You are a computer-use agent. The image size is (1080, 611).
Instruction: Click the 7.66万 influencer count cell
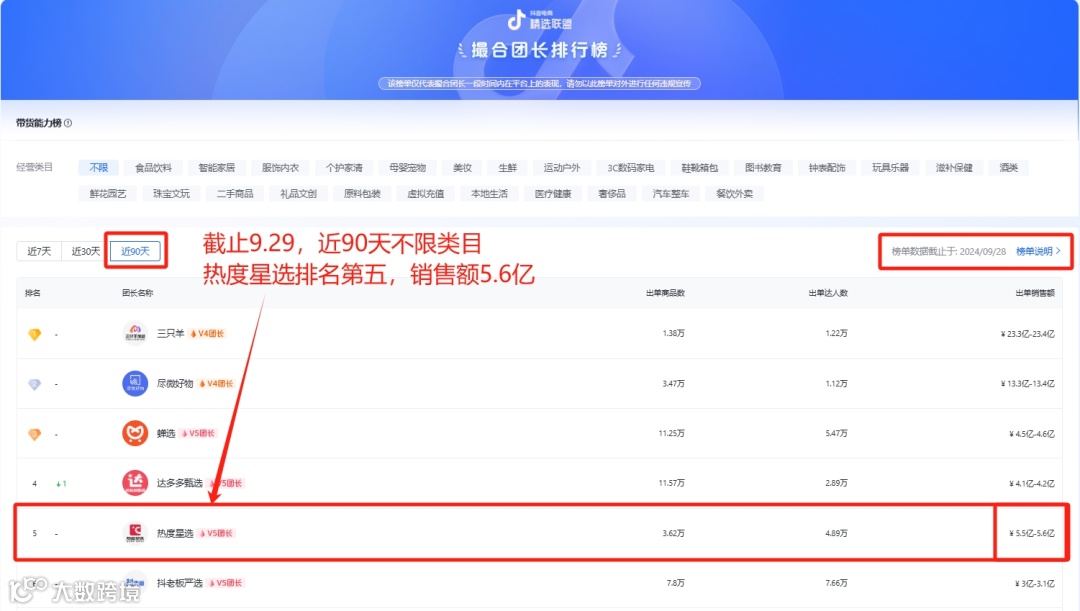click(x=836, y=583)
